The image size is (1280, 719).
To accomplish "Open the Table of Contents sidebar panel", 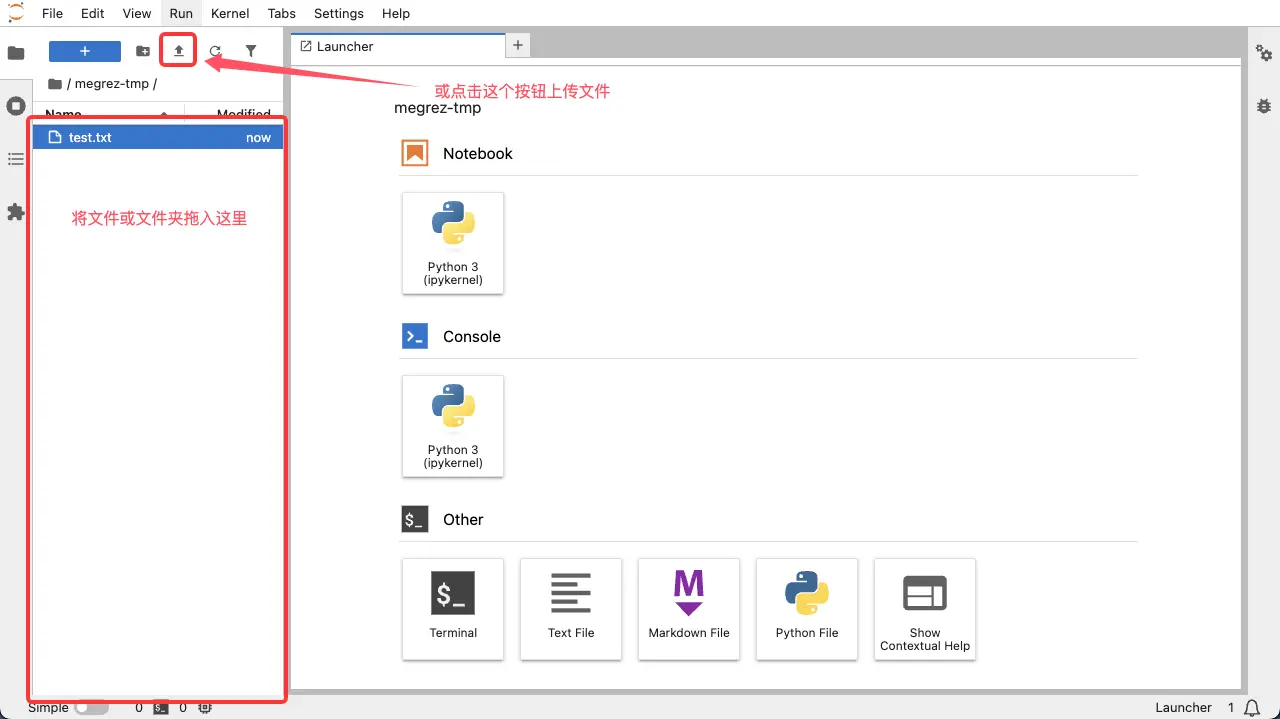I will pyautogui.click(x=15, y=158).
